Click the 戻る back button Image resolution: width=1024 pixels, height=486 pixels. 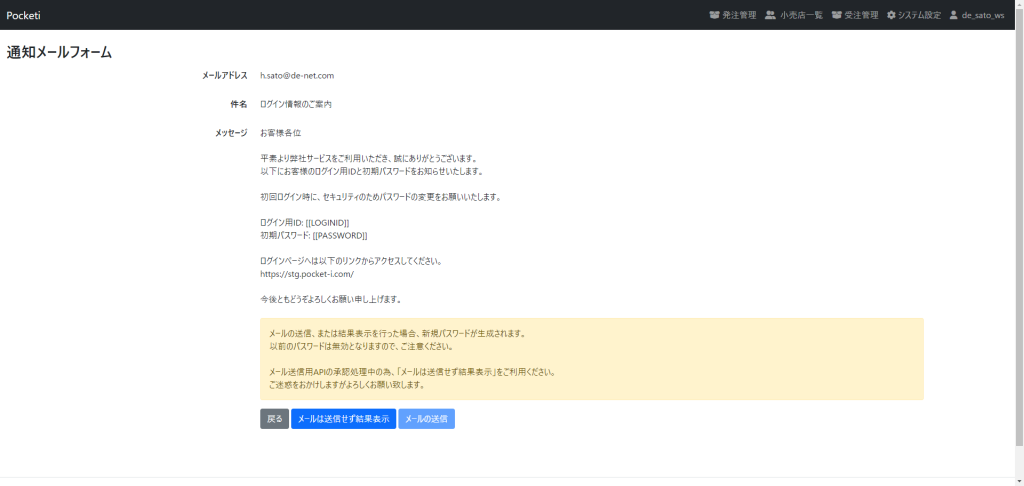click(x=274, y=419)
